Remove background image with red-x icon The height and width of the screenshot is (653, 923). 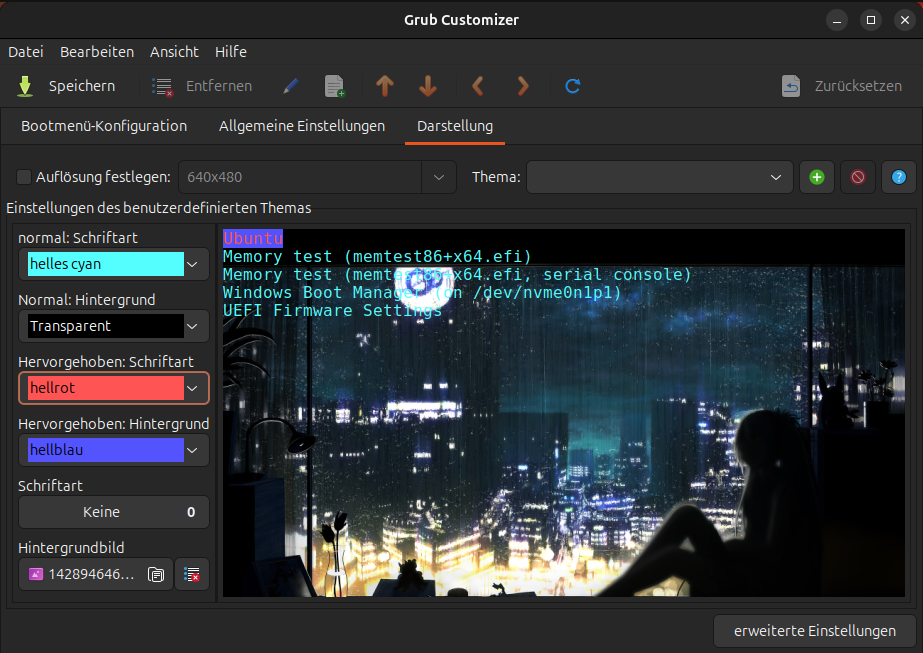coord(192,574)
